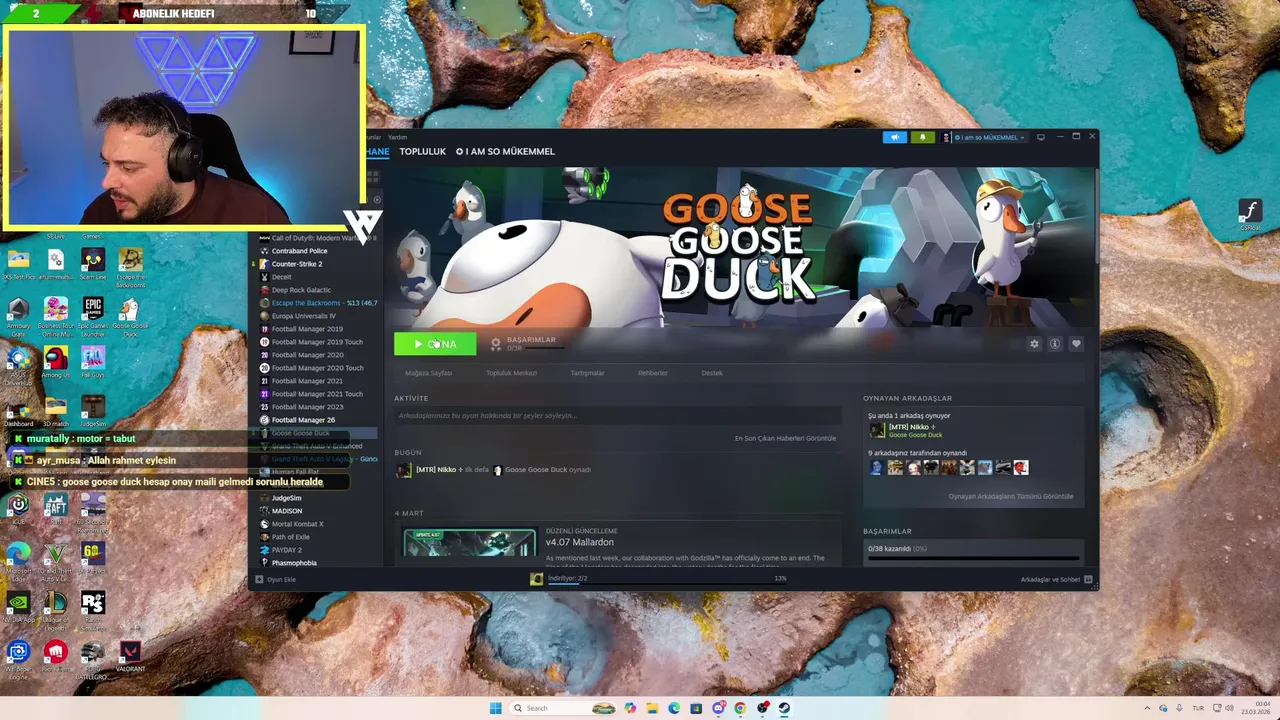The height and width of the screenshot is (720, 1280).
Task: Click the game info circle icon
Action: (x=1055, y=344)
